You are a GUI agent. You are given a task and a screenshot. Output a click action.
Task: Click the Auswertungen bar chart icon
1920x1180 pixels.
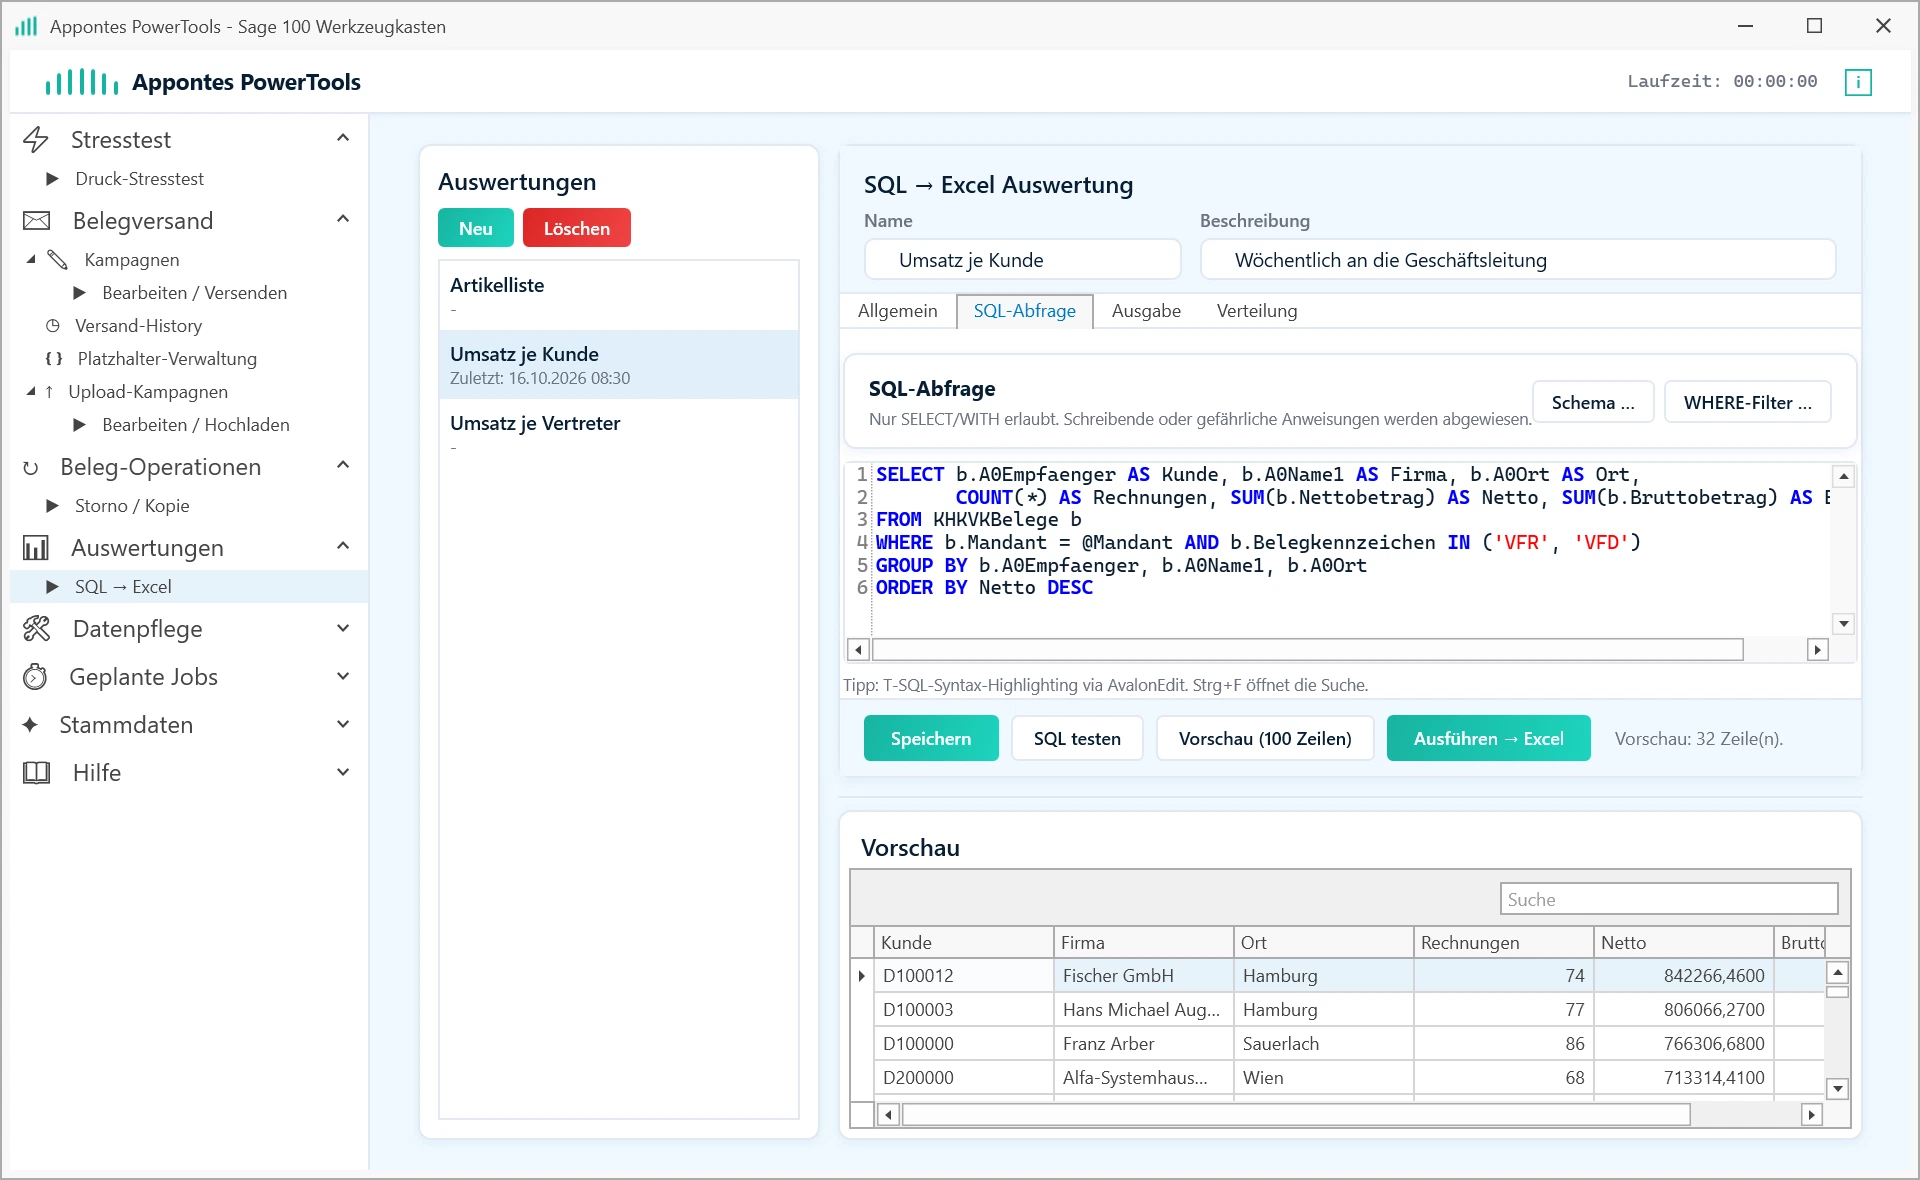tap(36, 548)
